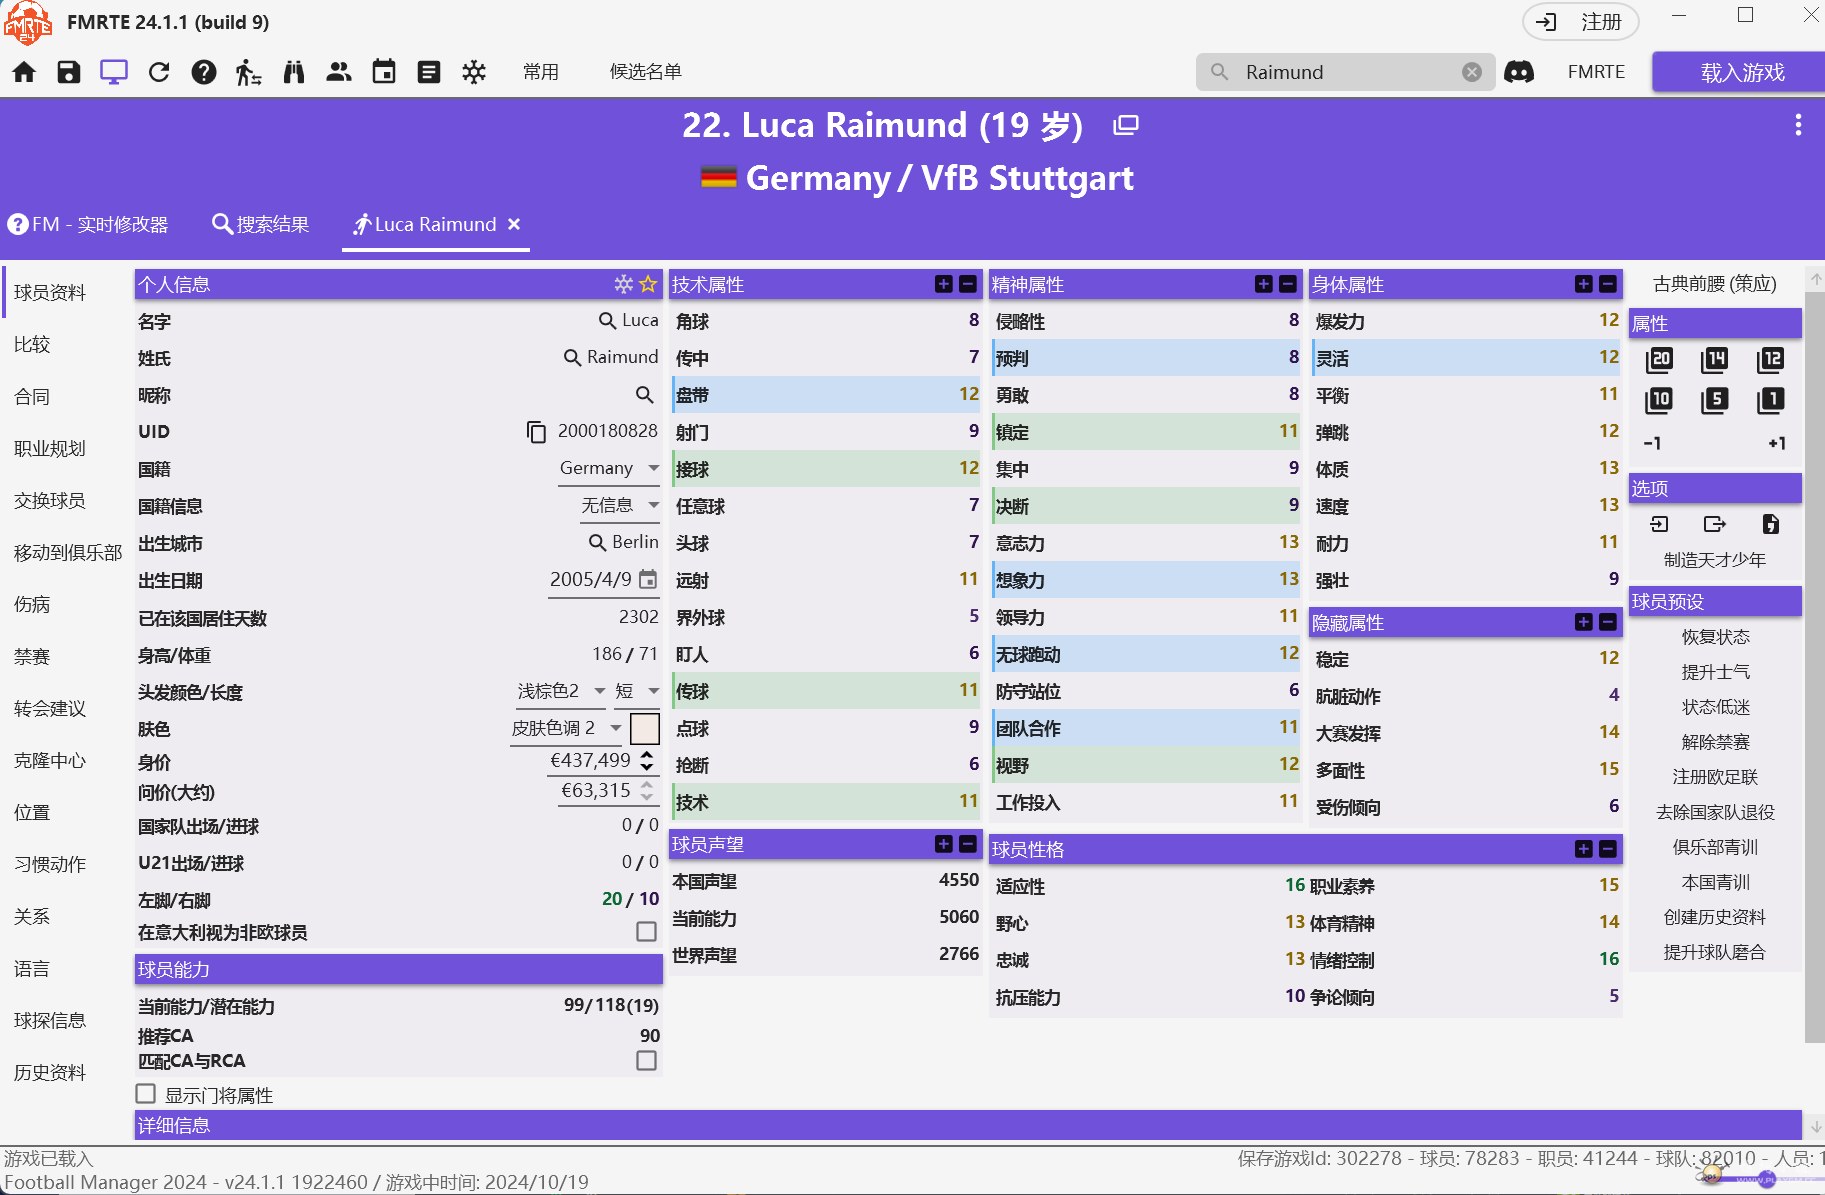Copy the UID with the copy icon
The height and width of the screenshot is (1195, 1825).
[x=536, y=431]
